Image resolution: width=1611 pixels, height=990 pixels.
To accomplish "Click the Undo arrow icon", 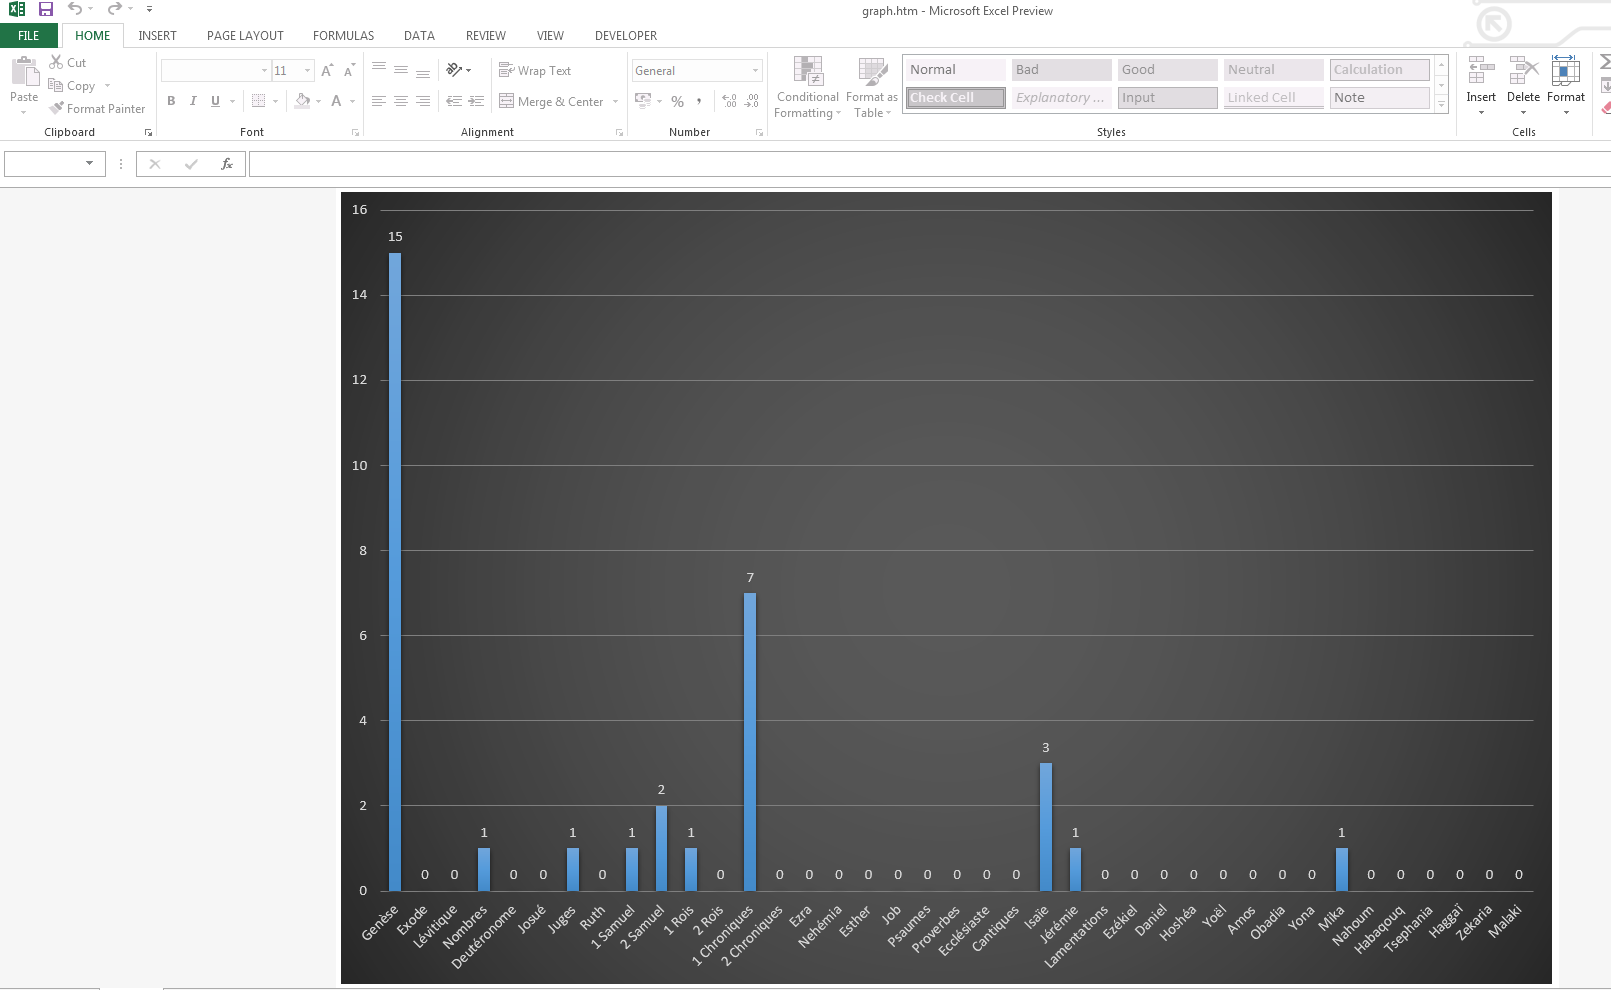I will (75, 9).
